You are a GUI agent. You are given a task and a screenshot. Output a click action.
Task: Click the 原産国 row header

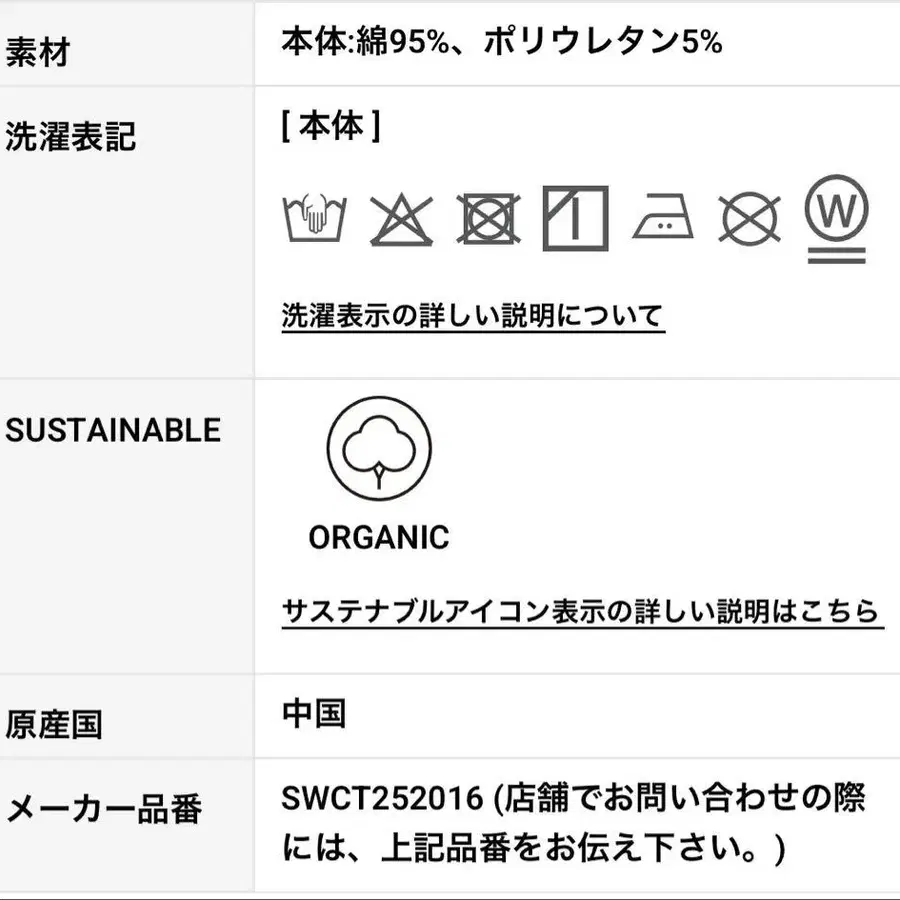tap(54, 724)
